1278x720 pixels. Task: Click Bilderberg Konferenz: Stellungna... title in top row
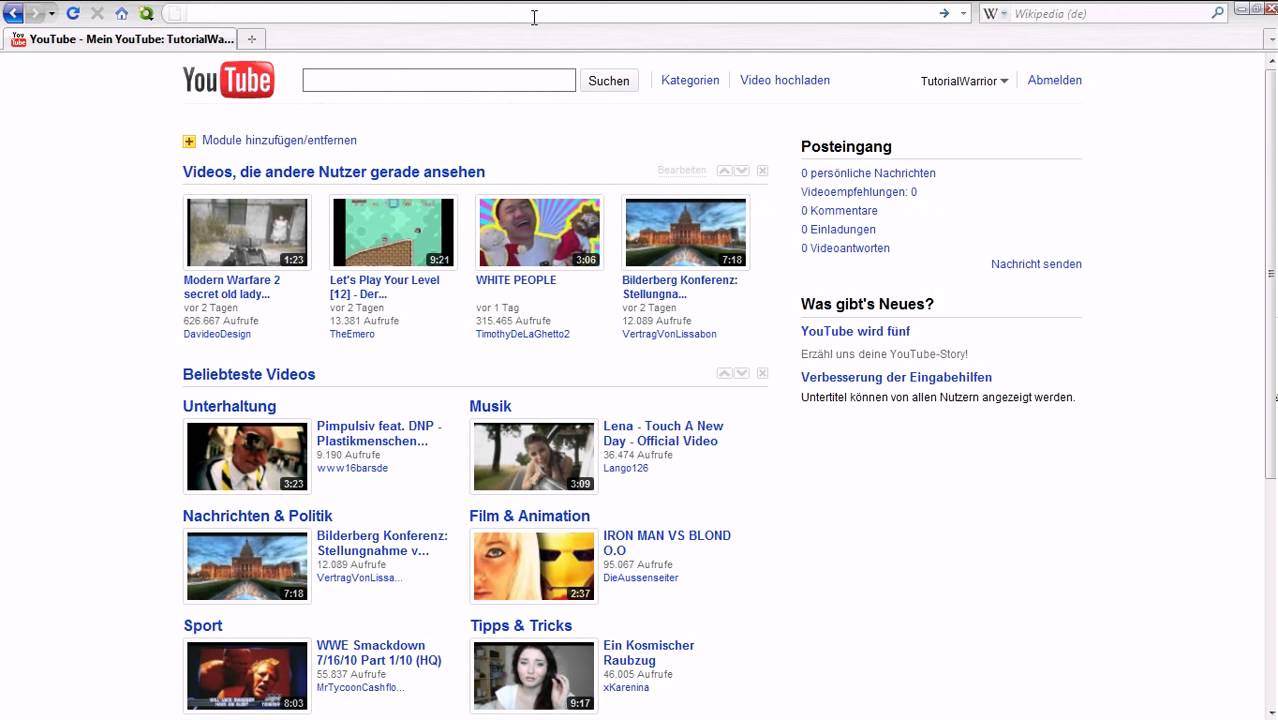click(680, 287)
